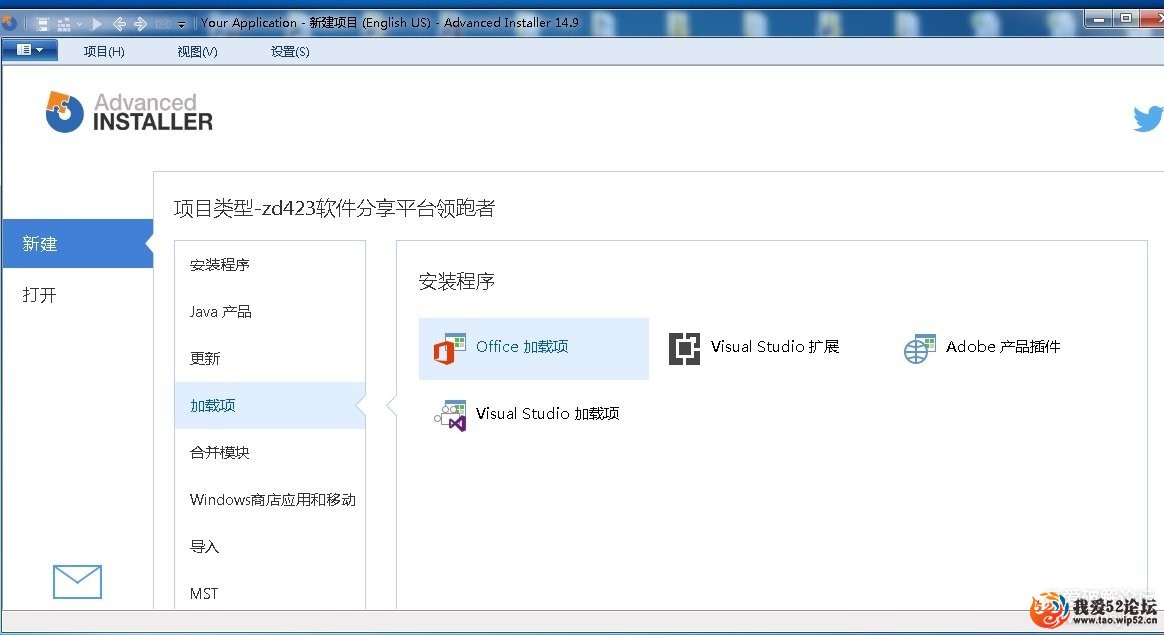Choose the Adobe 产品插件 label

tap(1003, 347)
